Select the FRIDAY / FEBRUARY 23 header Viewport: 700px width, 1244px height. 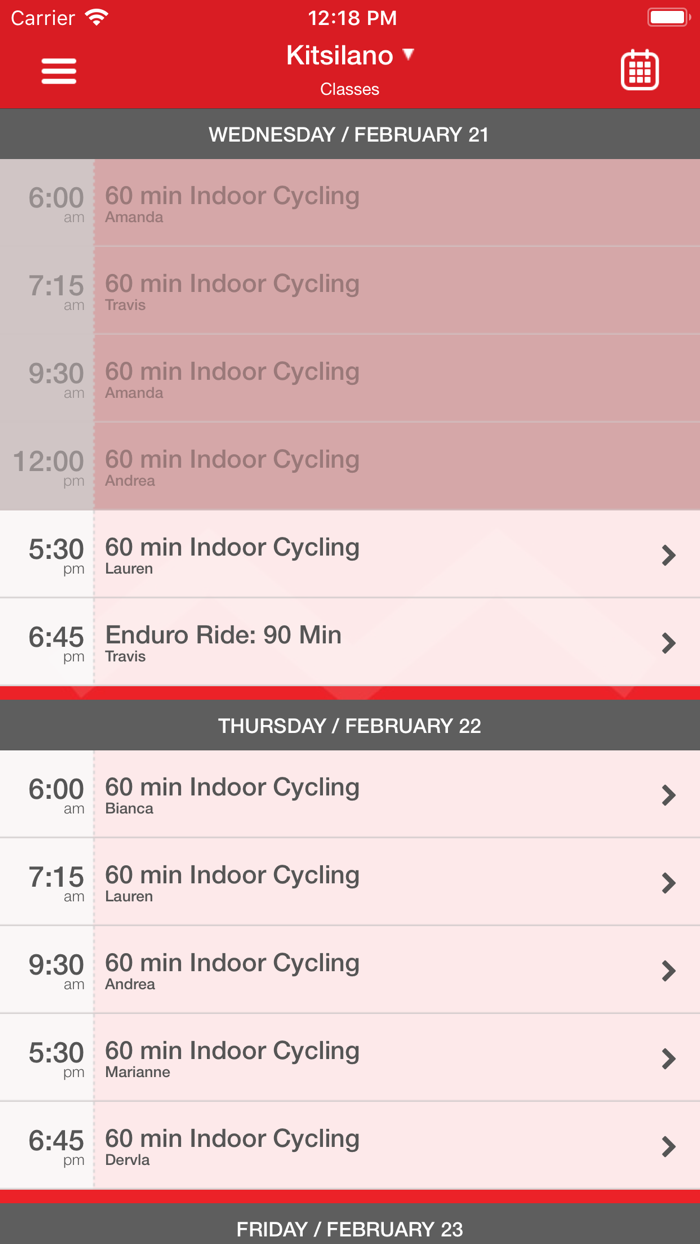point(350,1230)
